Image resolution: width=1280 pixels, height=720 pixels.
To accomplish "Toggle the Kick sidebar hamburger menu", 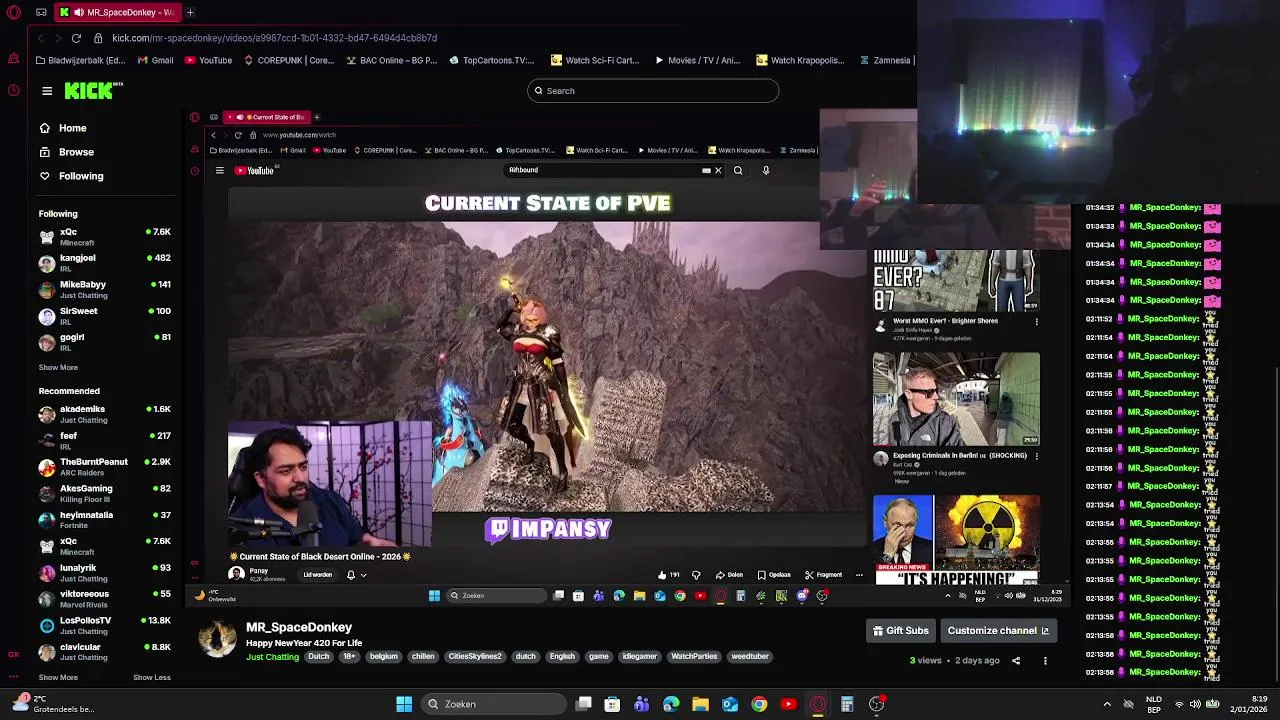I will click(x=47, y=91).
